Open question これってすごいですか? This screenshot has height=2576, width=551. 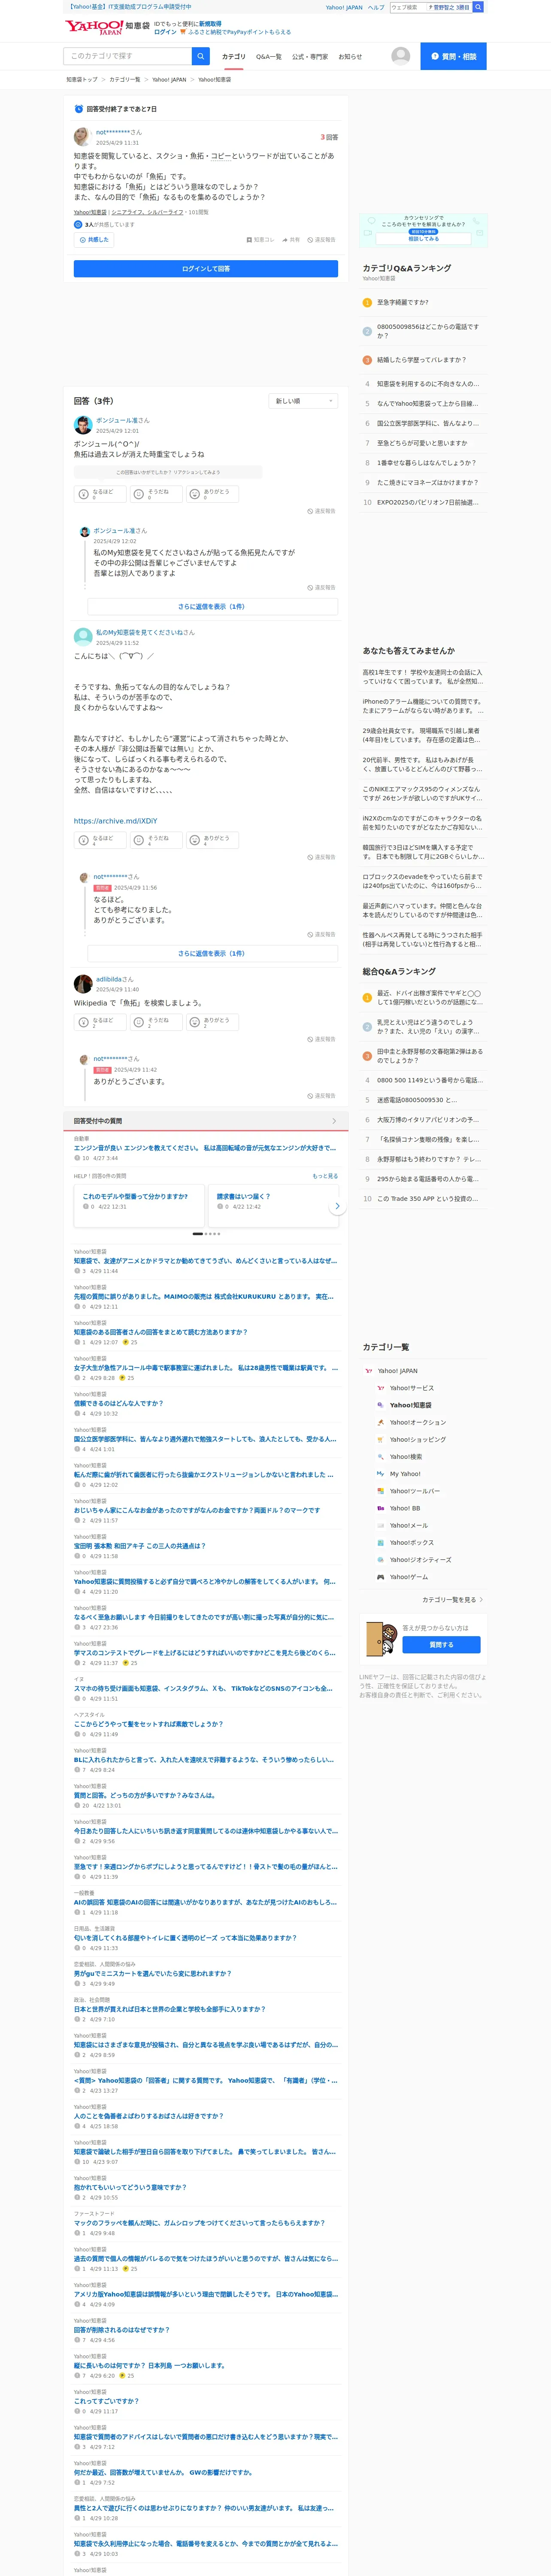tap(106, 2401)
